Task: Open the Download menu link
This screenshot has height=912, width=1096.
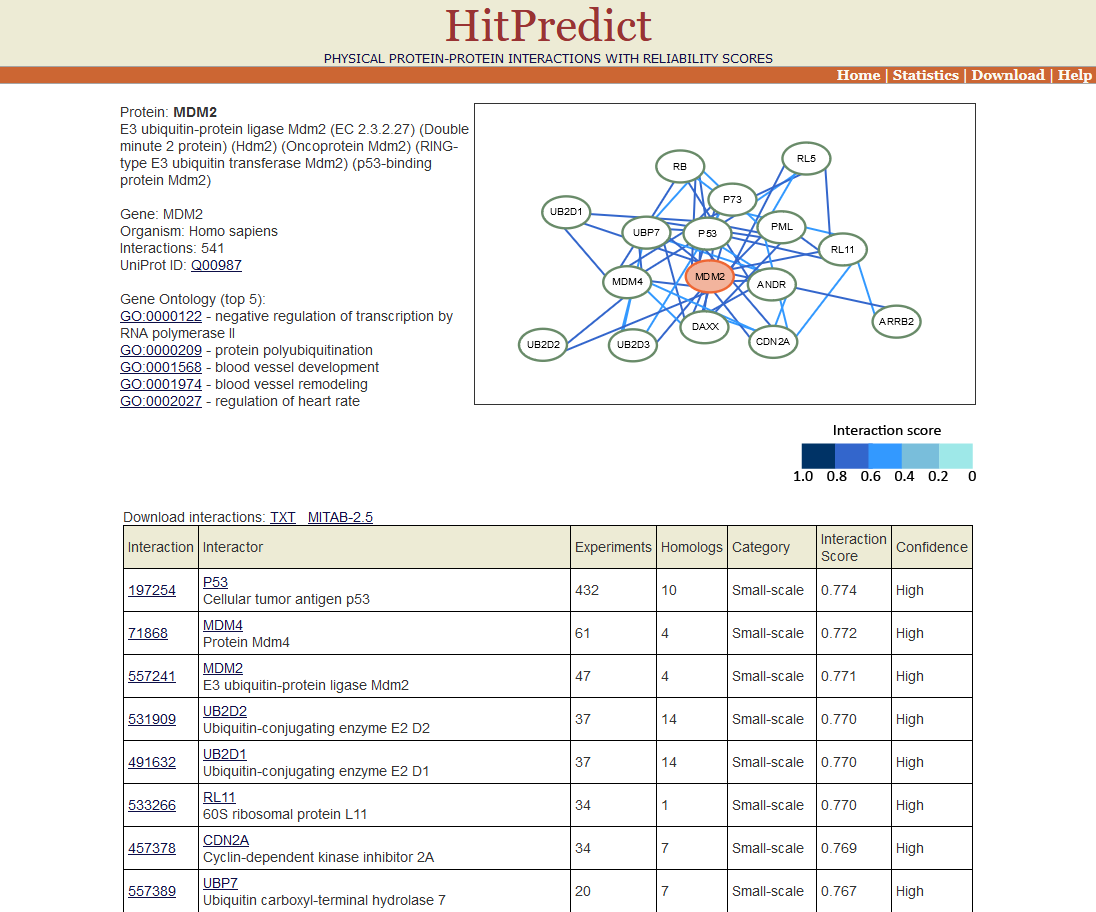Action: 1008,75
